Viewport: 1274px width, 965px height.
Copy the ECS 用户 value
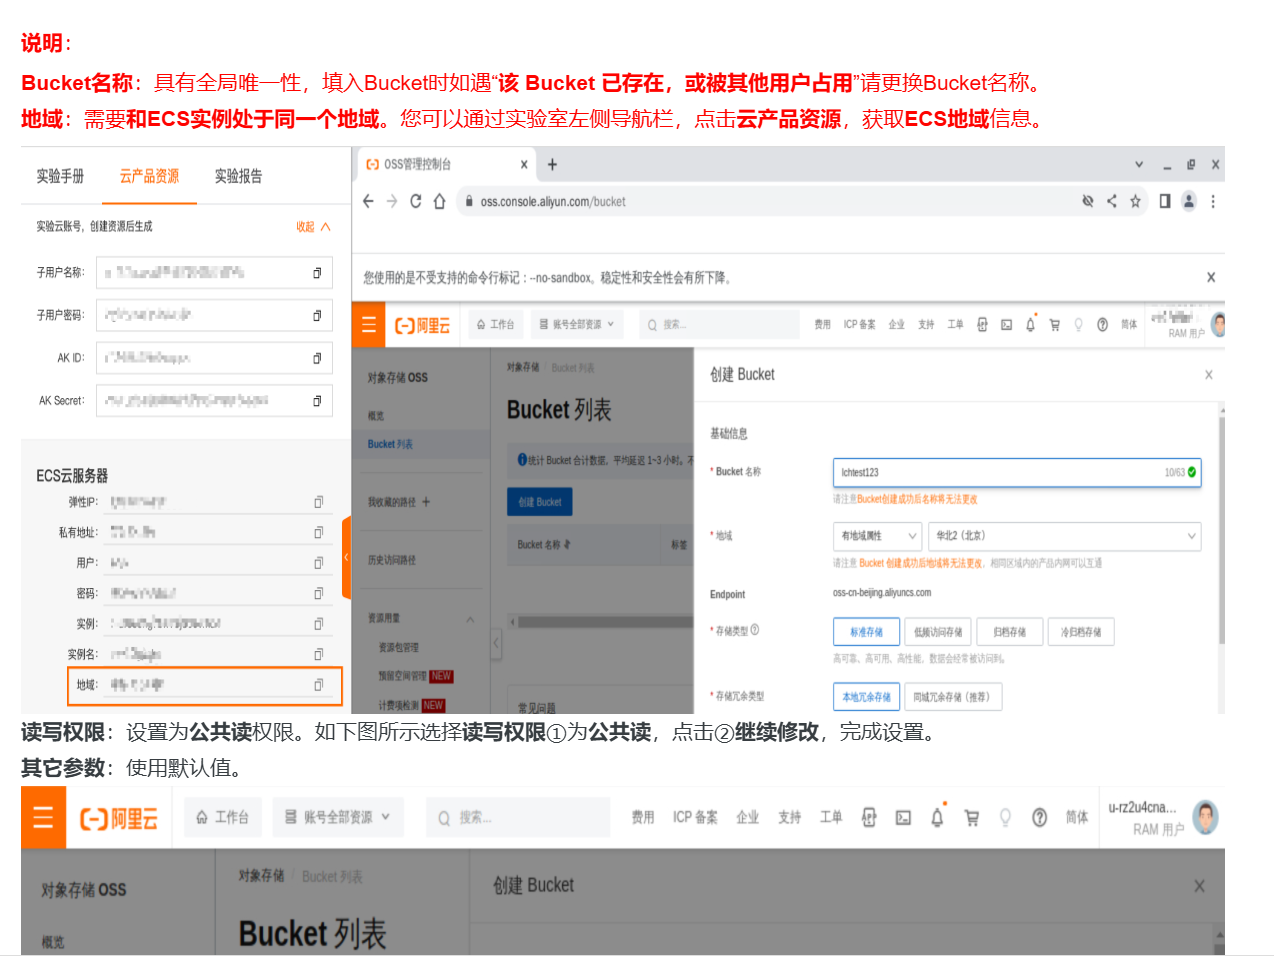pos(318,563)
